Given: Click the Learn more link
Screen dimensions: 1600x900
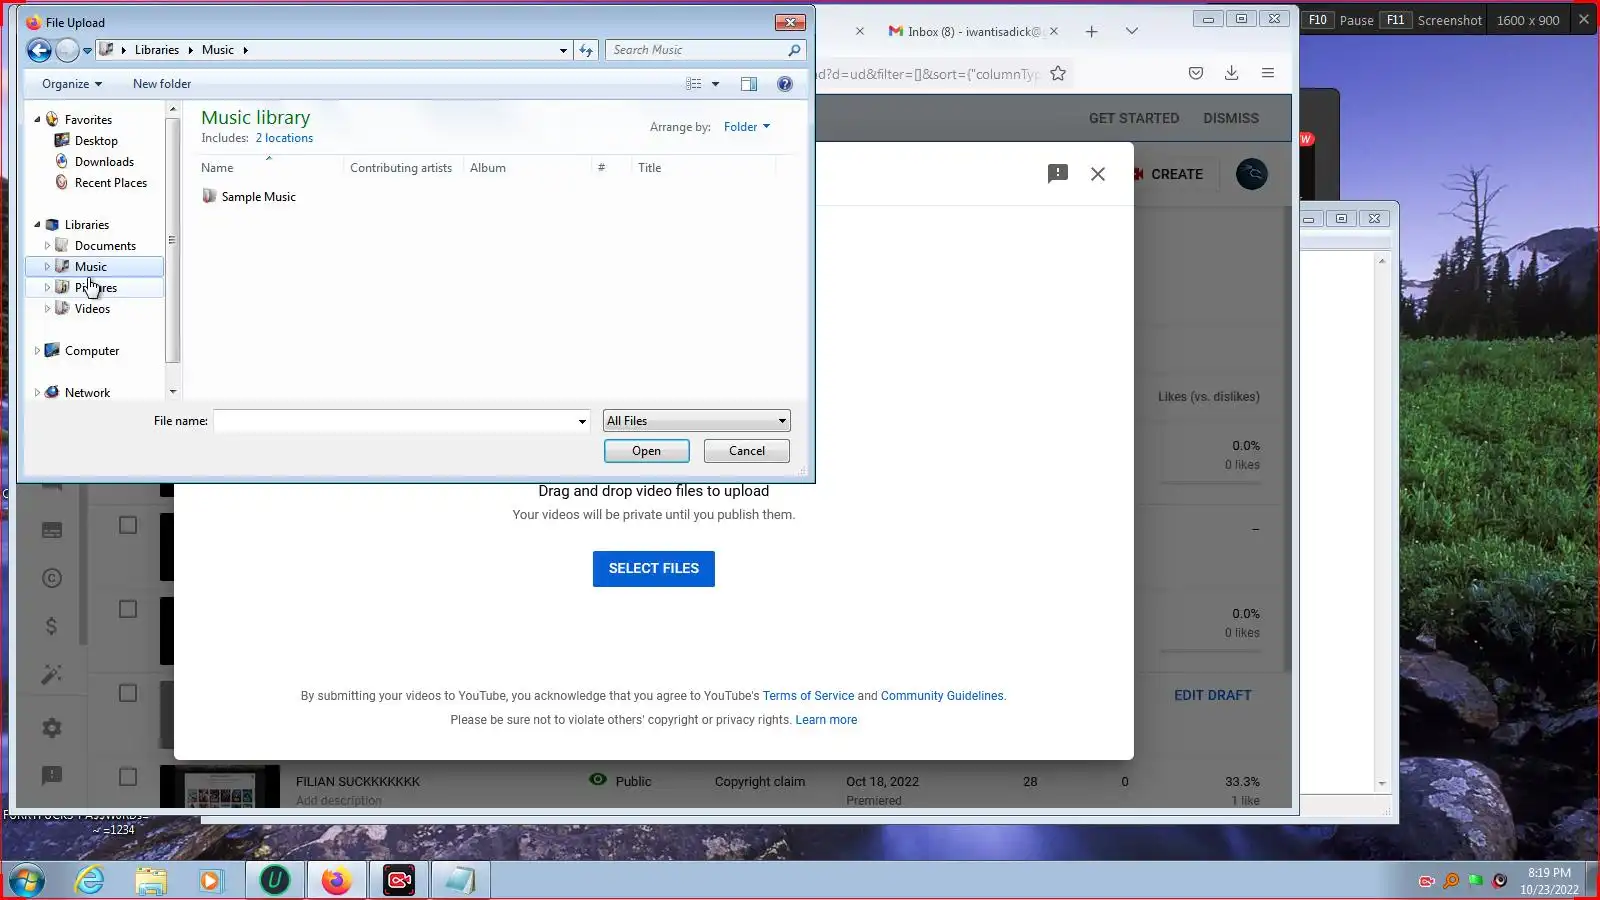Looking at the screenshot, I should click(x=826, y=720).
